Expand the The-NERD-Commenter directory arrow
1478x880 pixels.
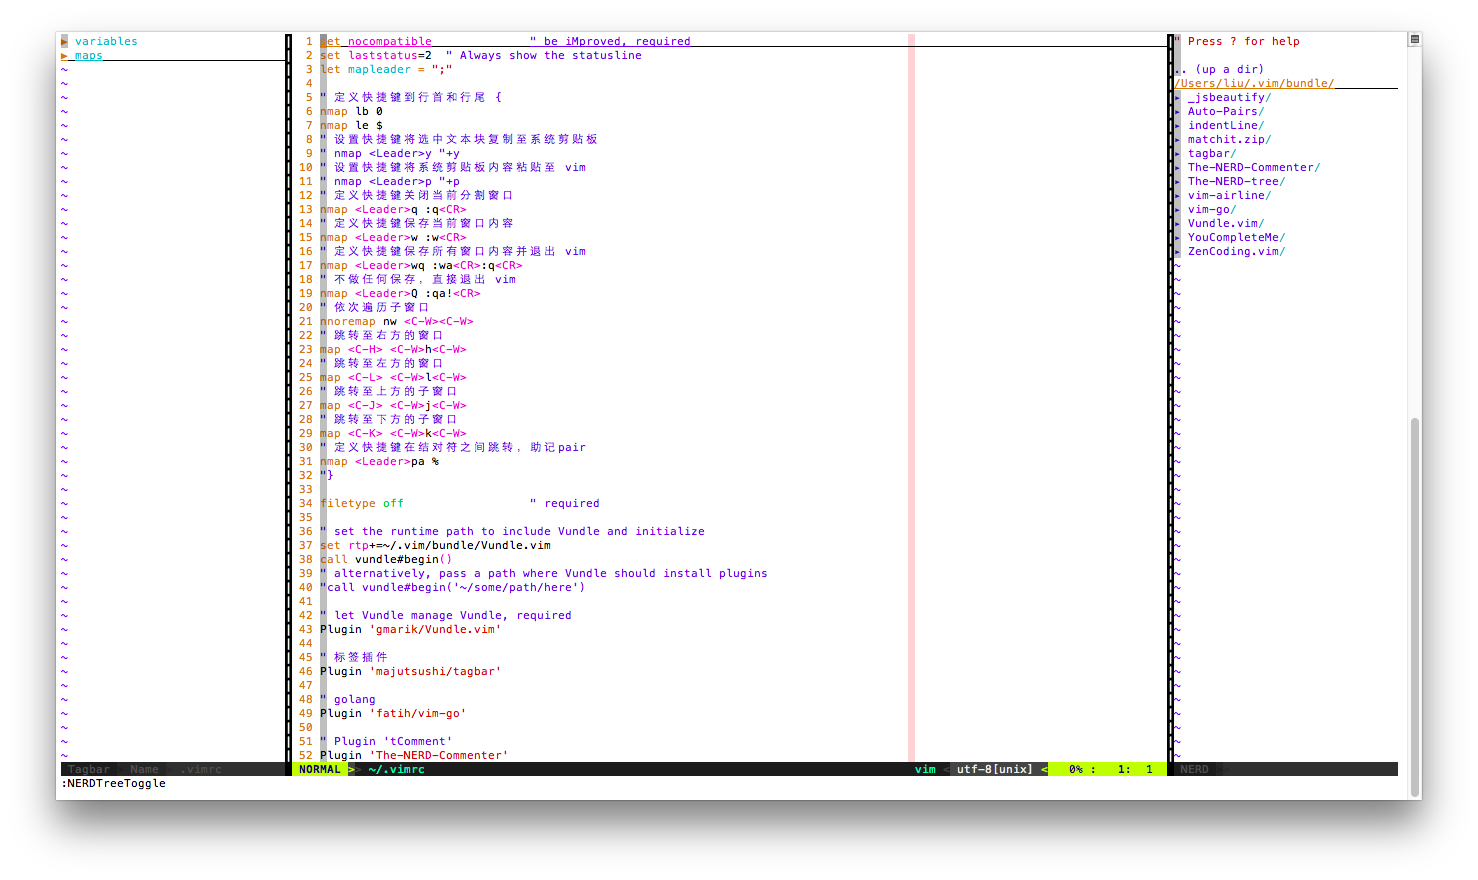click(1178, 168)
